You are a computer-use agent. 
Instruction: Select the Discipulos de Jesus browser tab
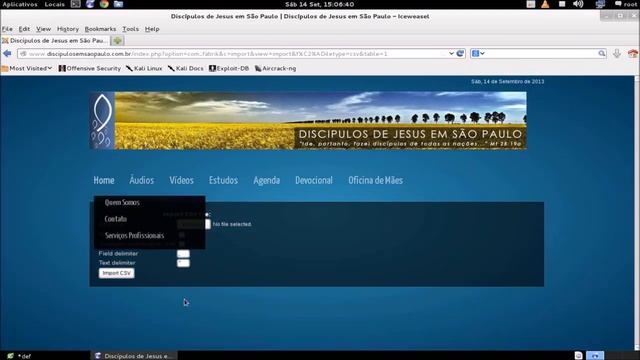point(56,40)
